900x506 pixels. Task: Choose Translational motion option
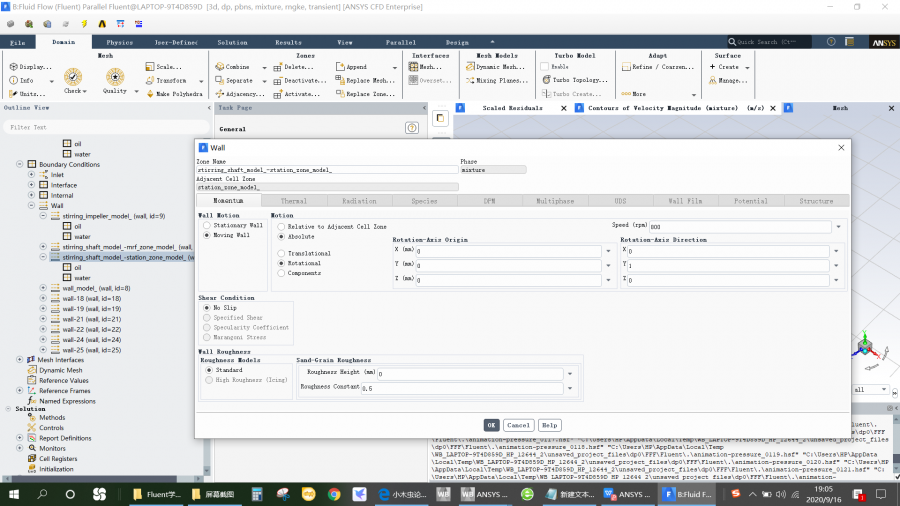point(281,253)
